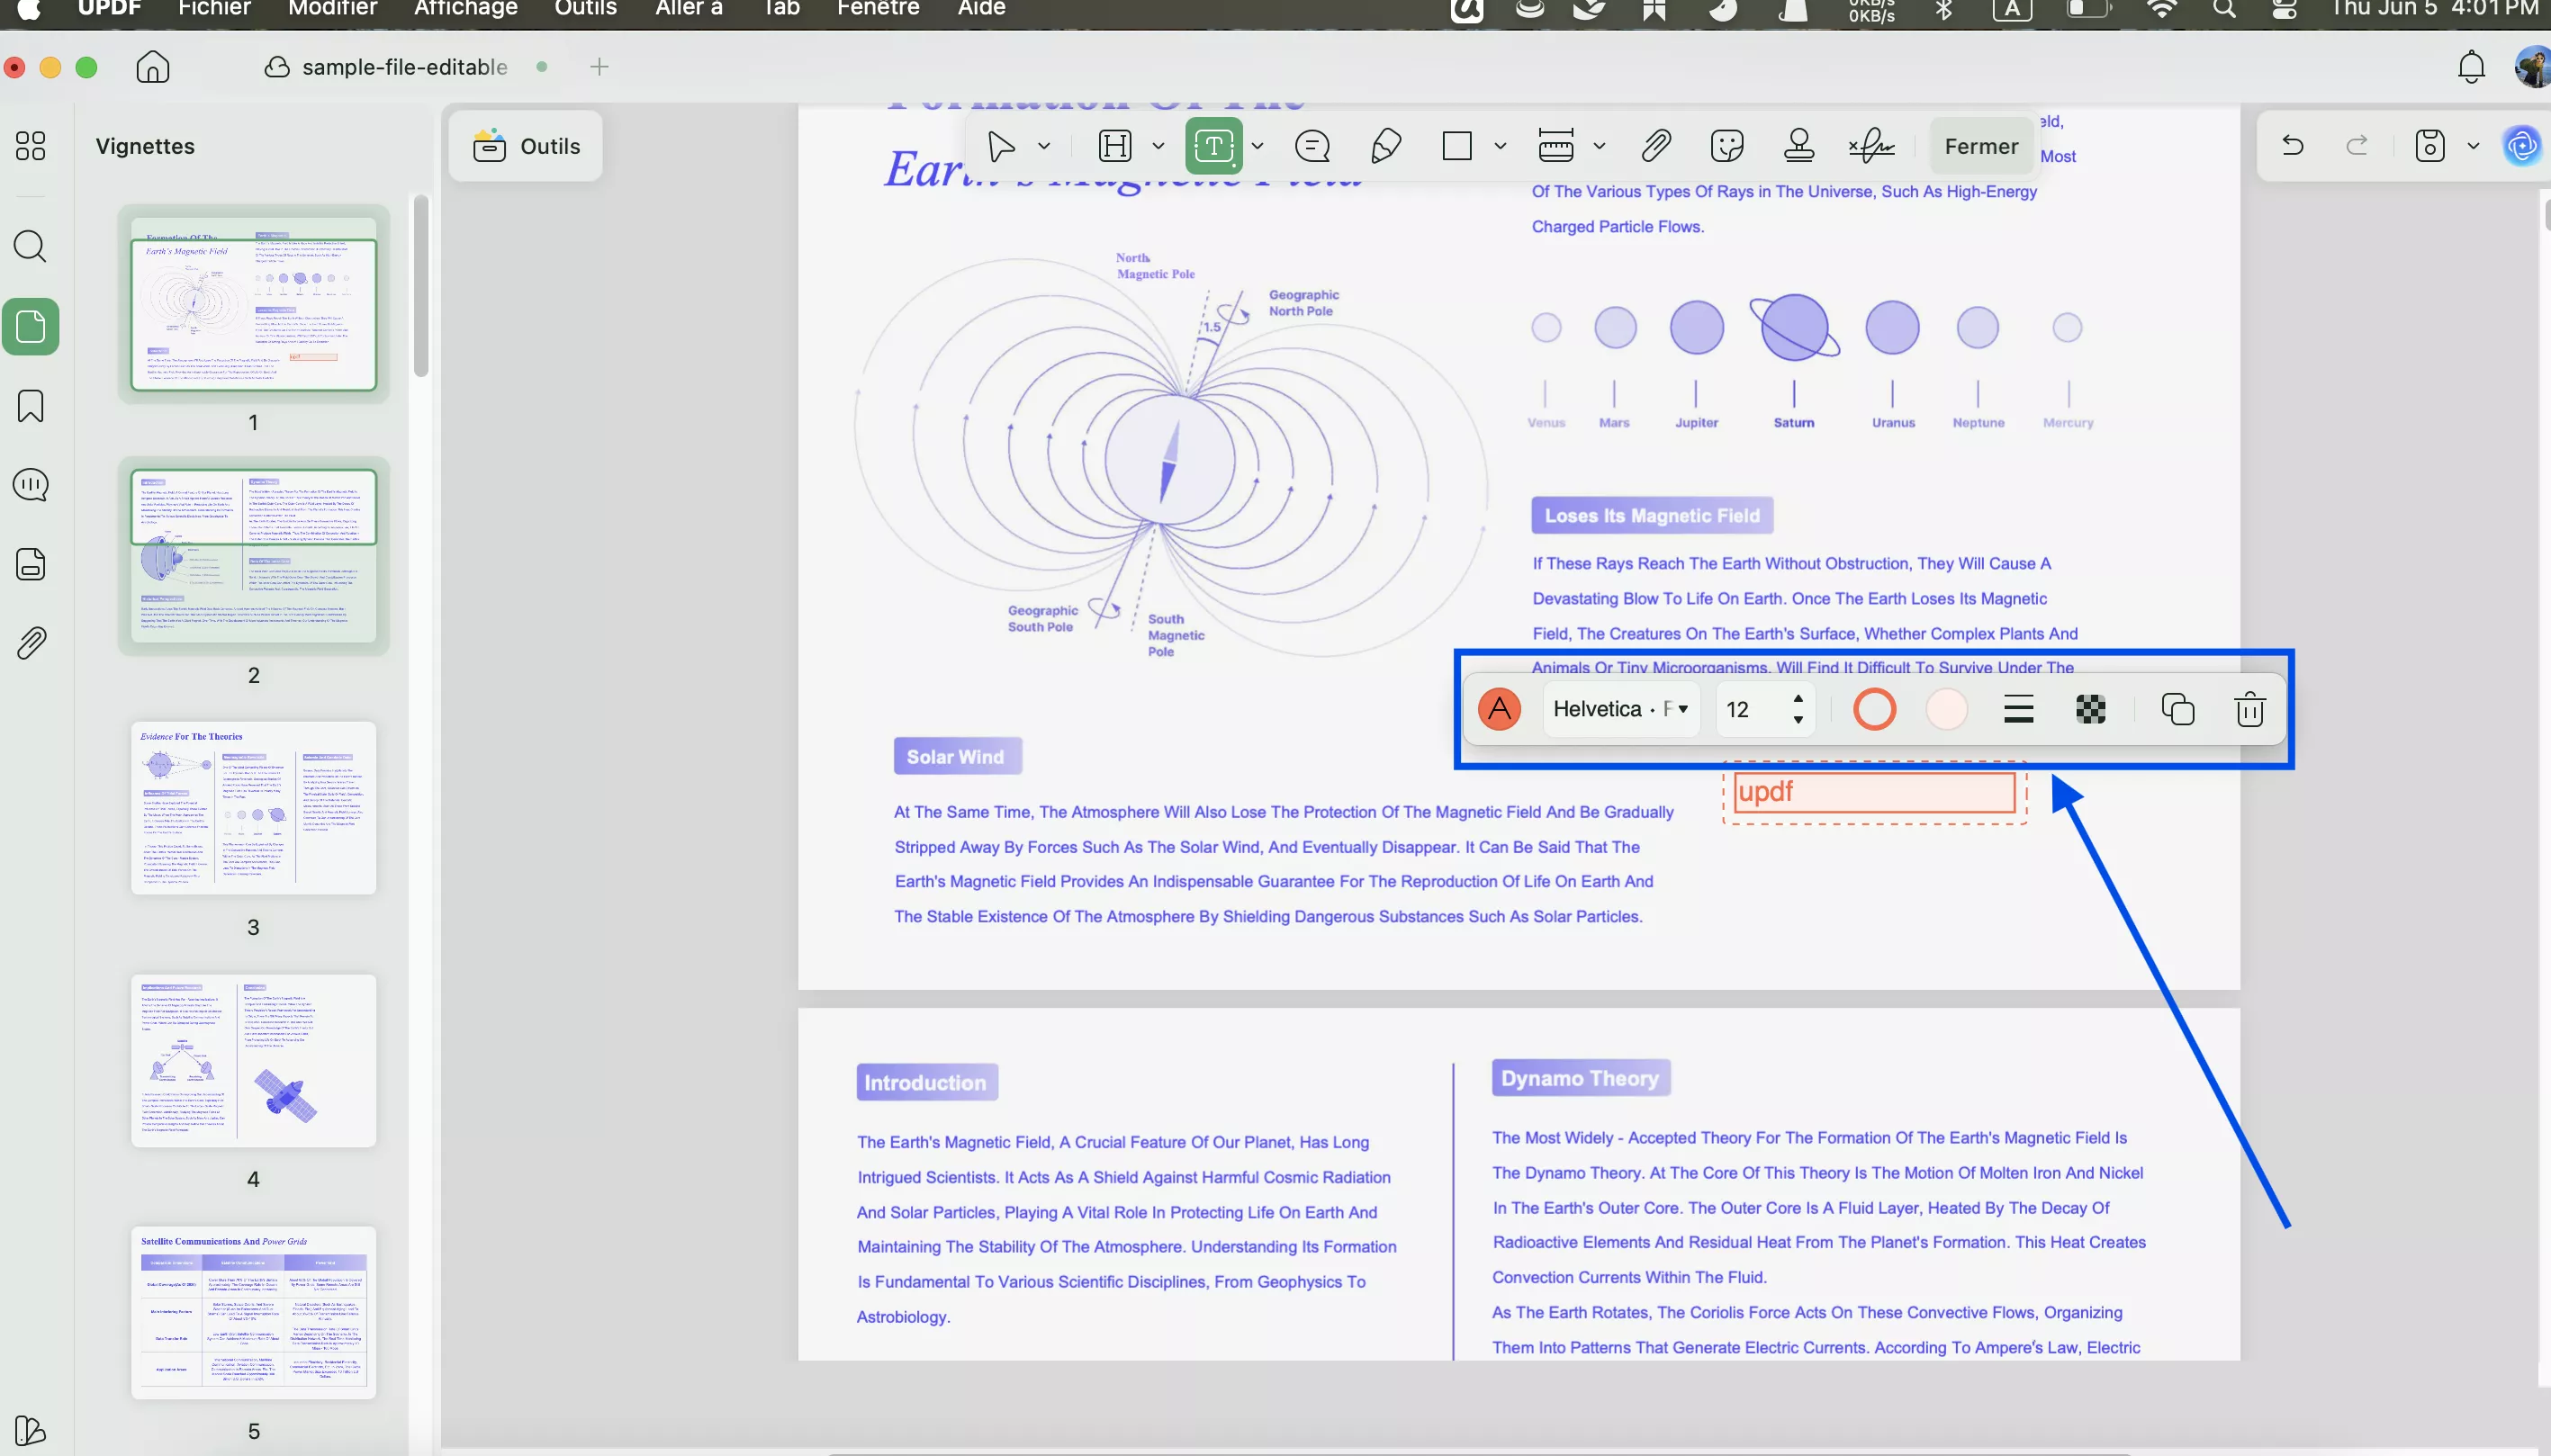Expand the text box tool dropdown arrow
Viewport: 2551px width, 1456px height.
coord(1257,146)
